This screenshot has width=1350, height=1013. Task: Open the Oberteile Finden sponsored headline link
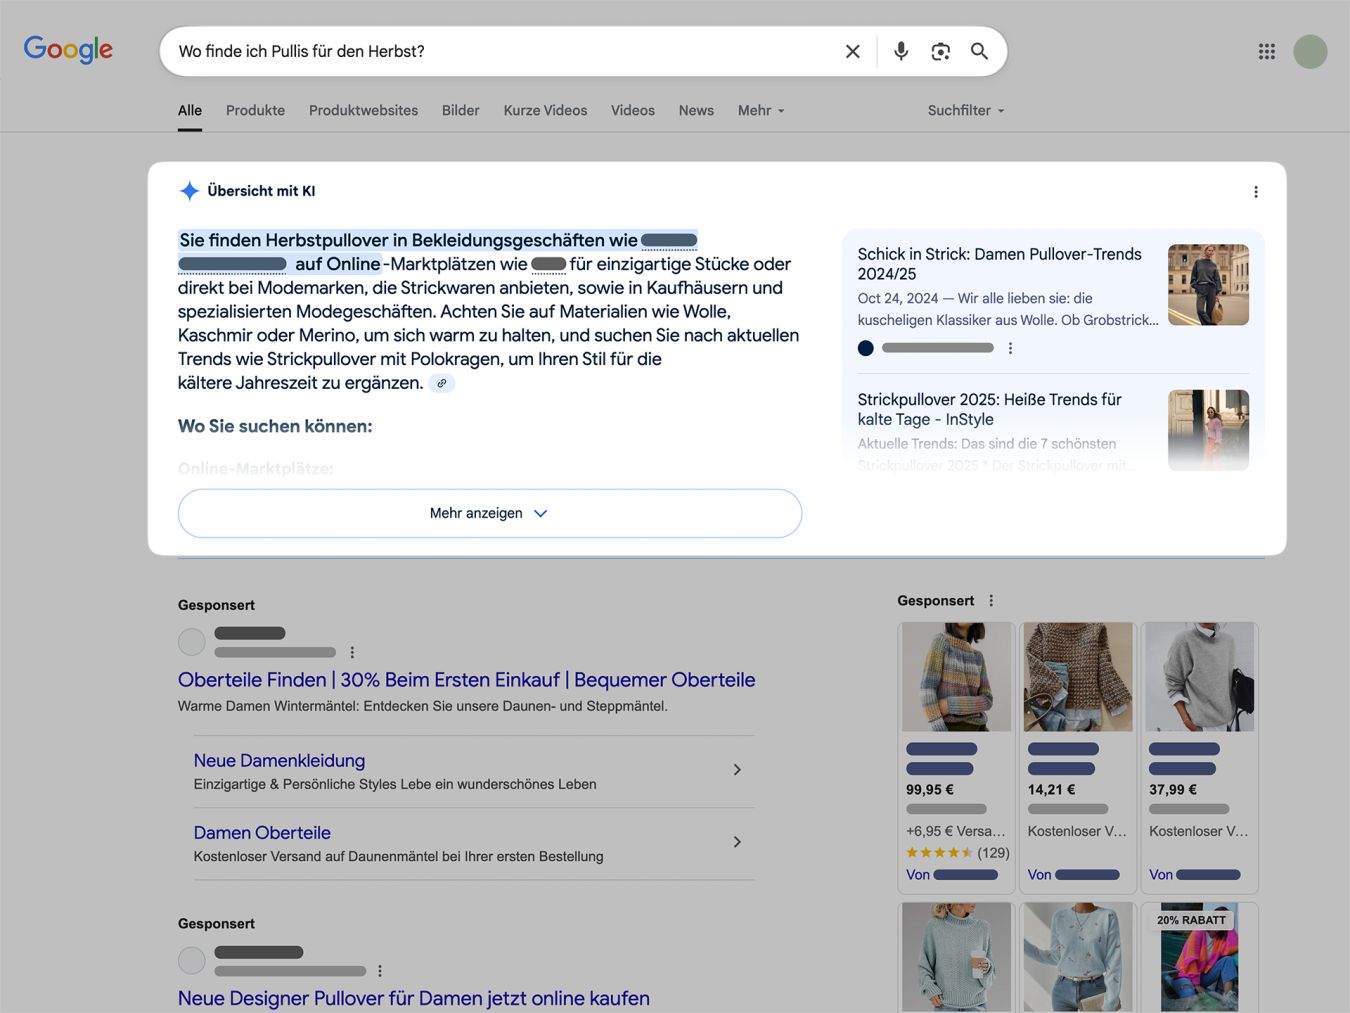[466, 680]
